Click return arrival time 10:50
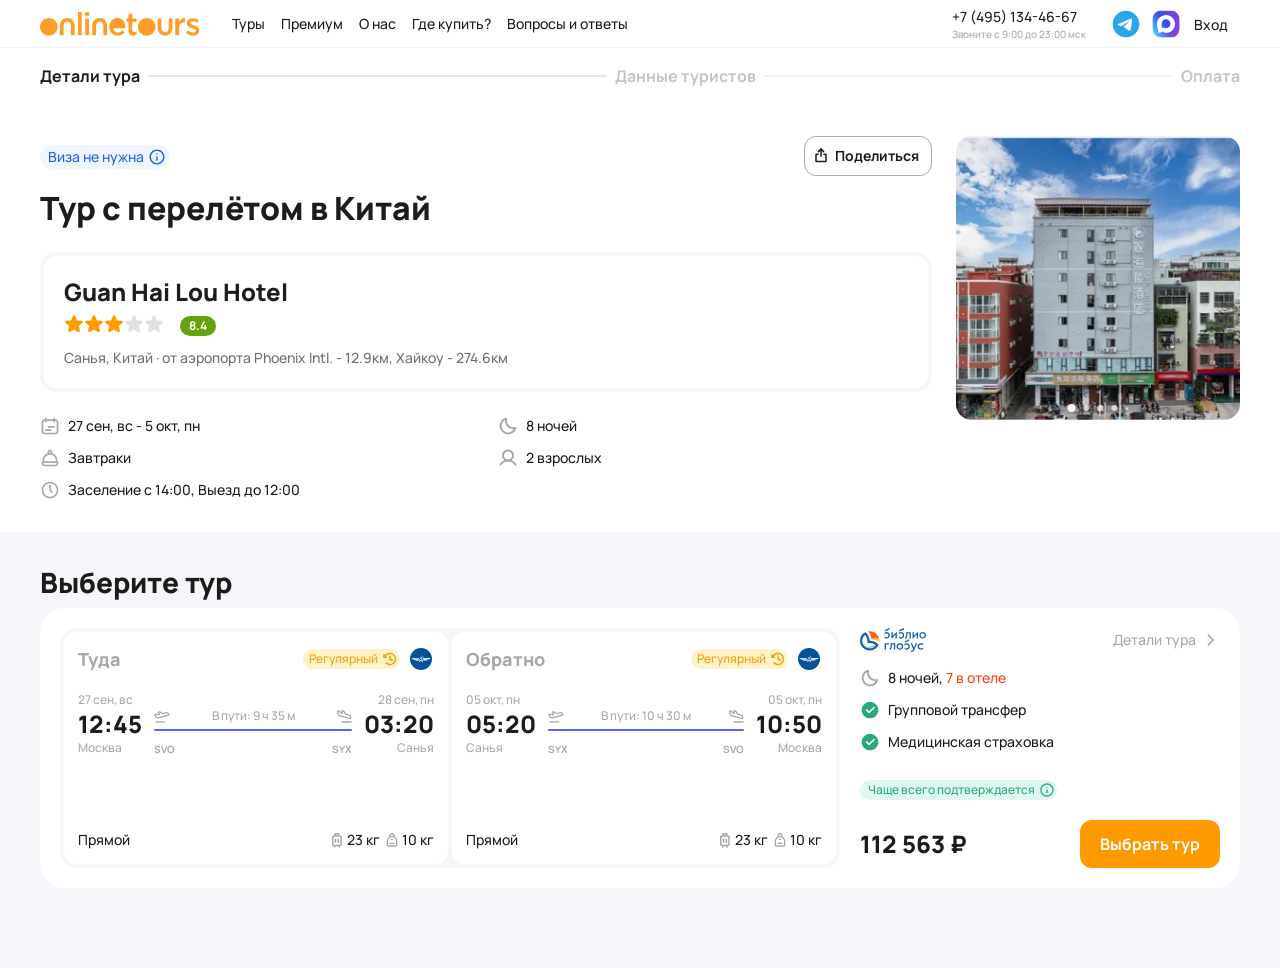The image size is (1280, 968). 789,725
